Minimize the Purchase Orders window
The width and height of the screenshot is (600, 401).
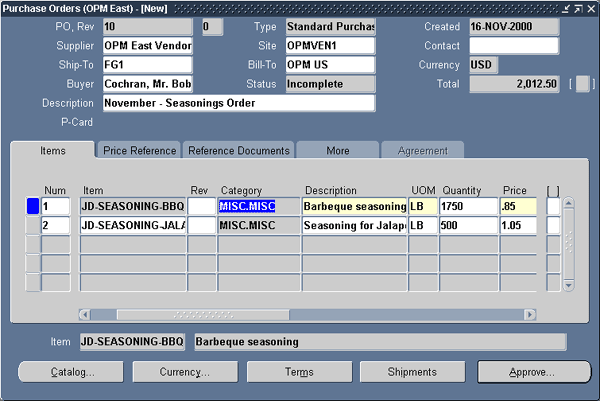pyautogui.click(x=566, y=8)
